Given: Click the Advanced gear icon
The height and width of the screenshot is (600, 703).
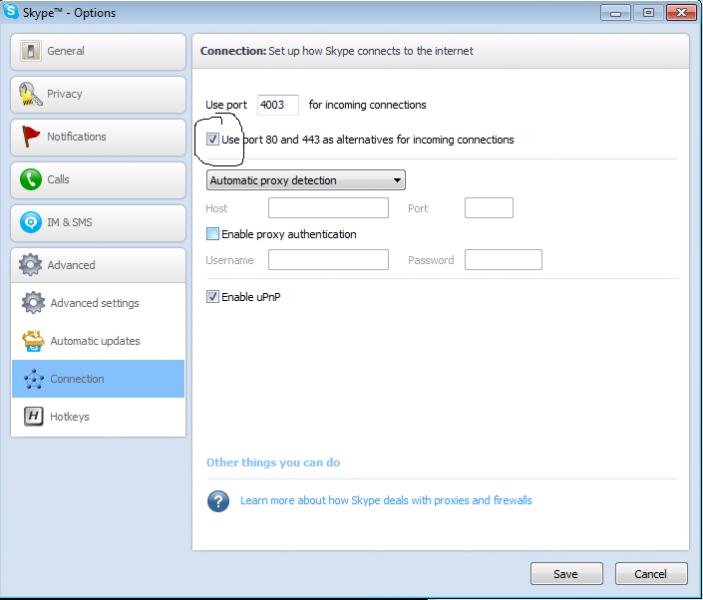Looking at the screenshot, I should coord(30,265).
